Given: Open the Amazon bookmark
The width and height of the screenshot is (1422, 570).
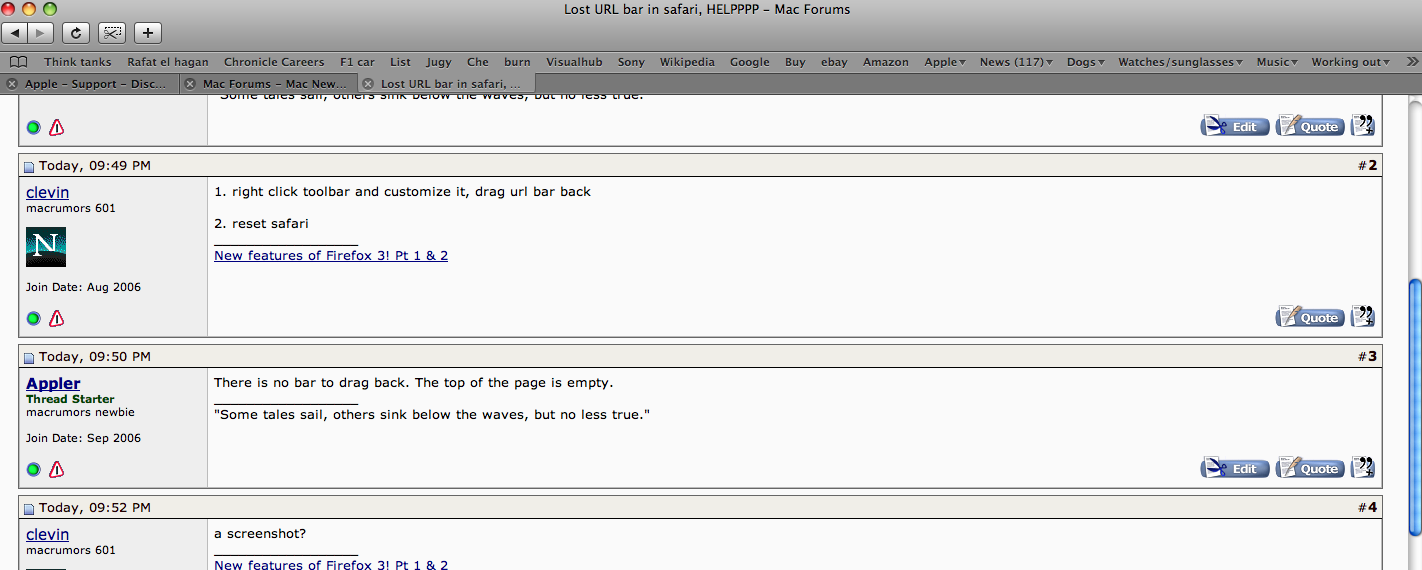Looking at the screenshot, I should [886, 62].
